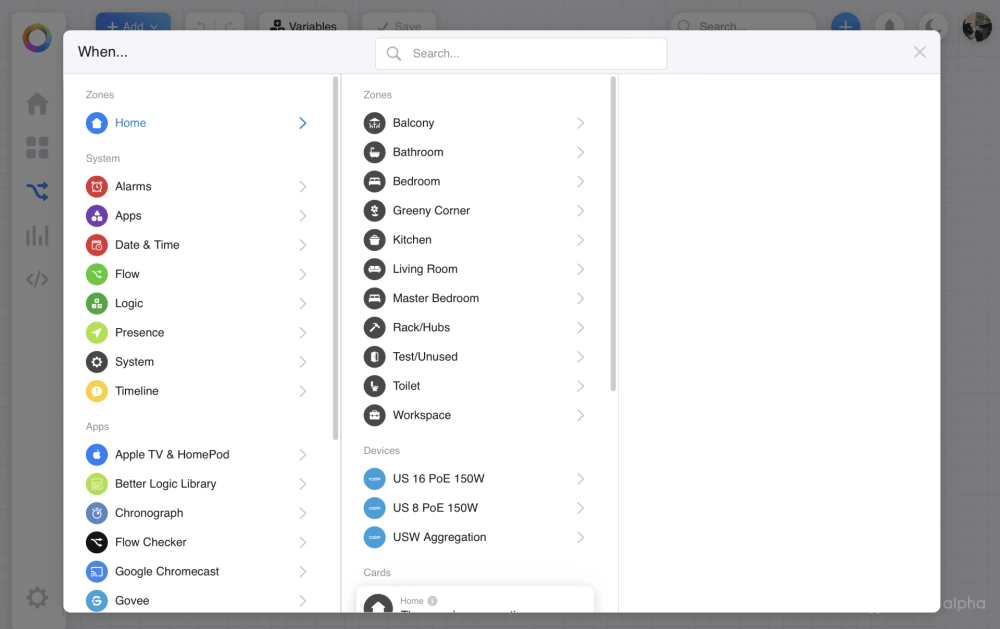Expand the Apple TV & HomePod chevron
The height and width of the screenshot is (629, 1000).
point(302,455)
